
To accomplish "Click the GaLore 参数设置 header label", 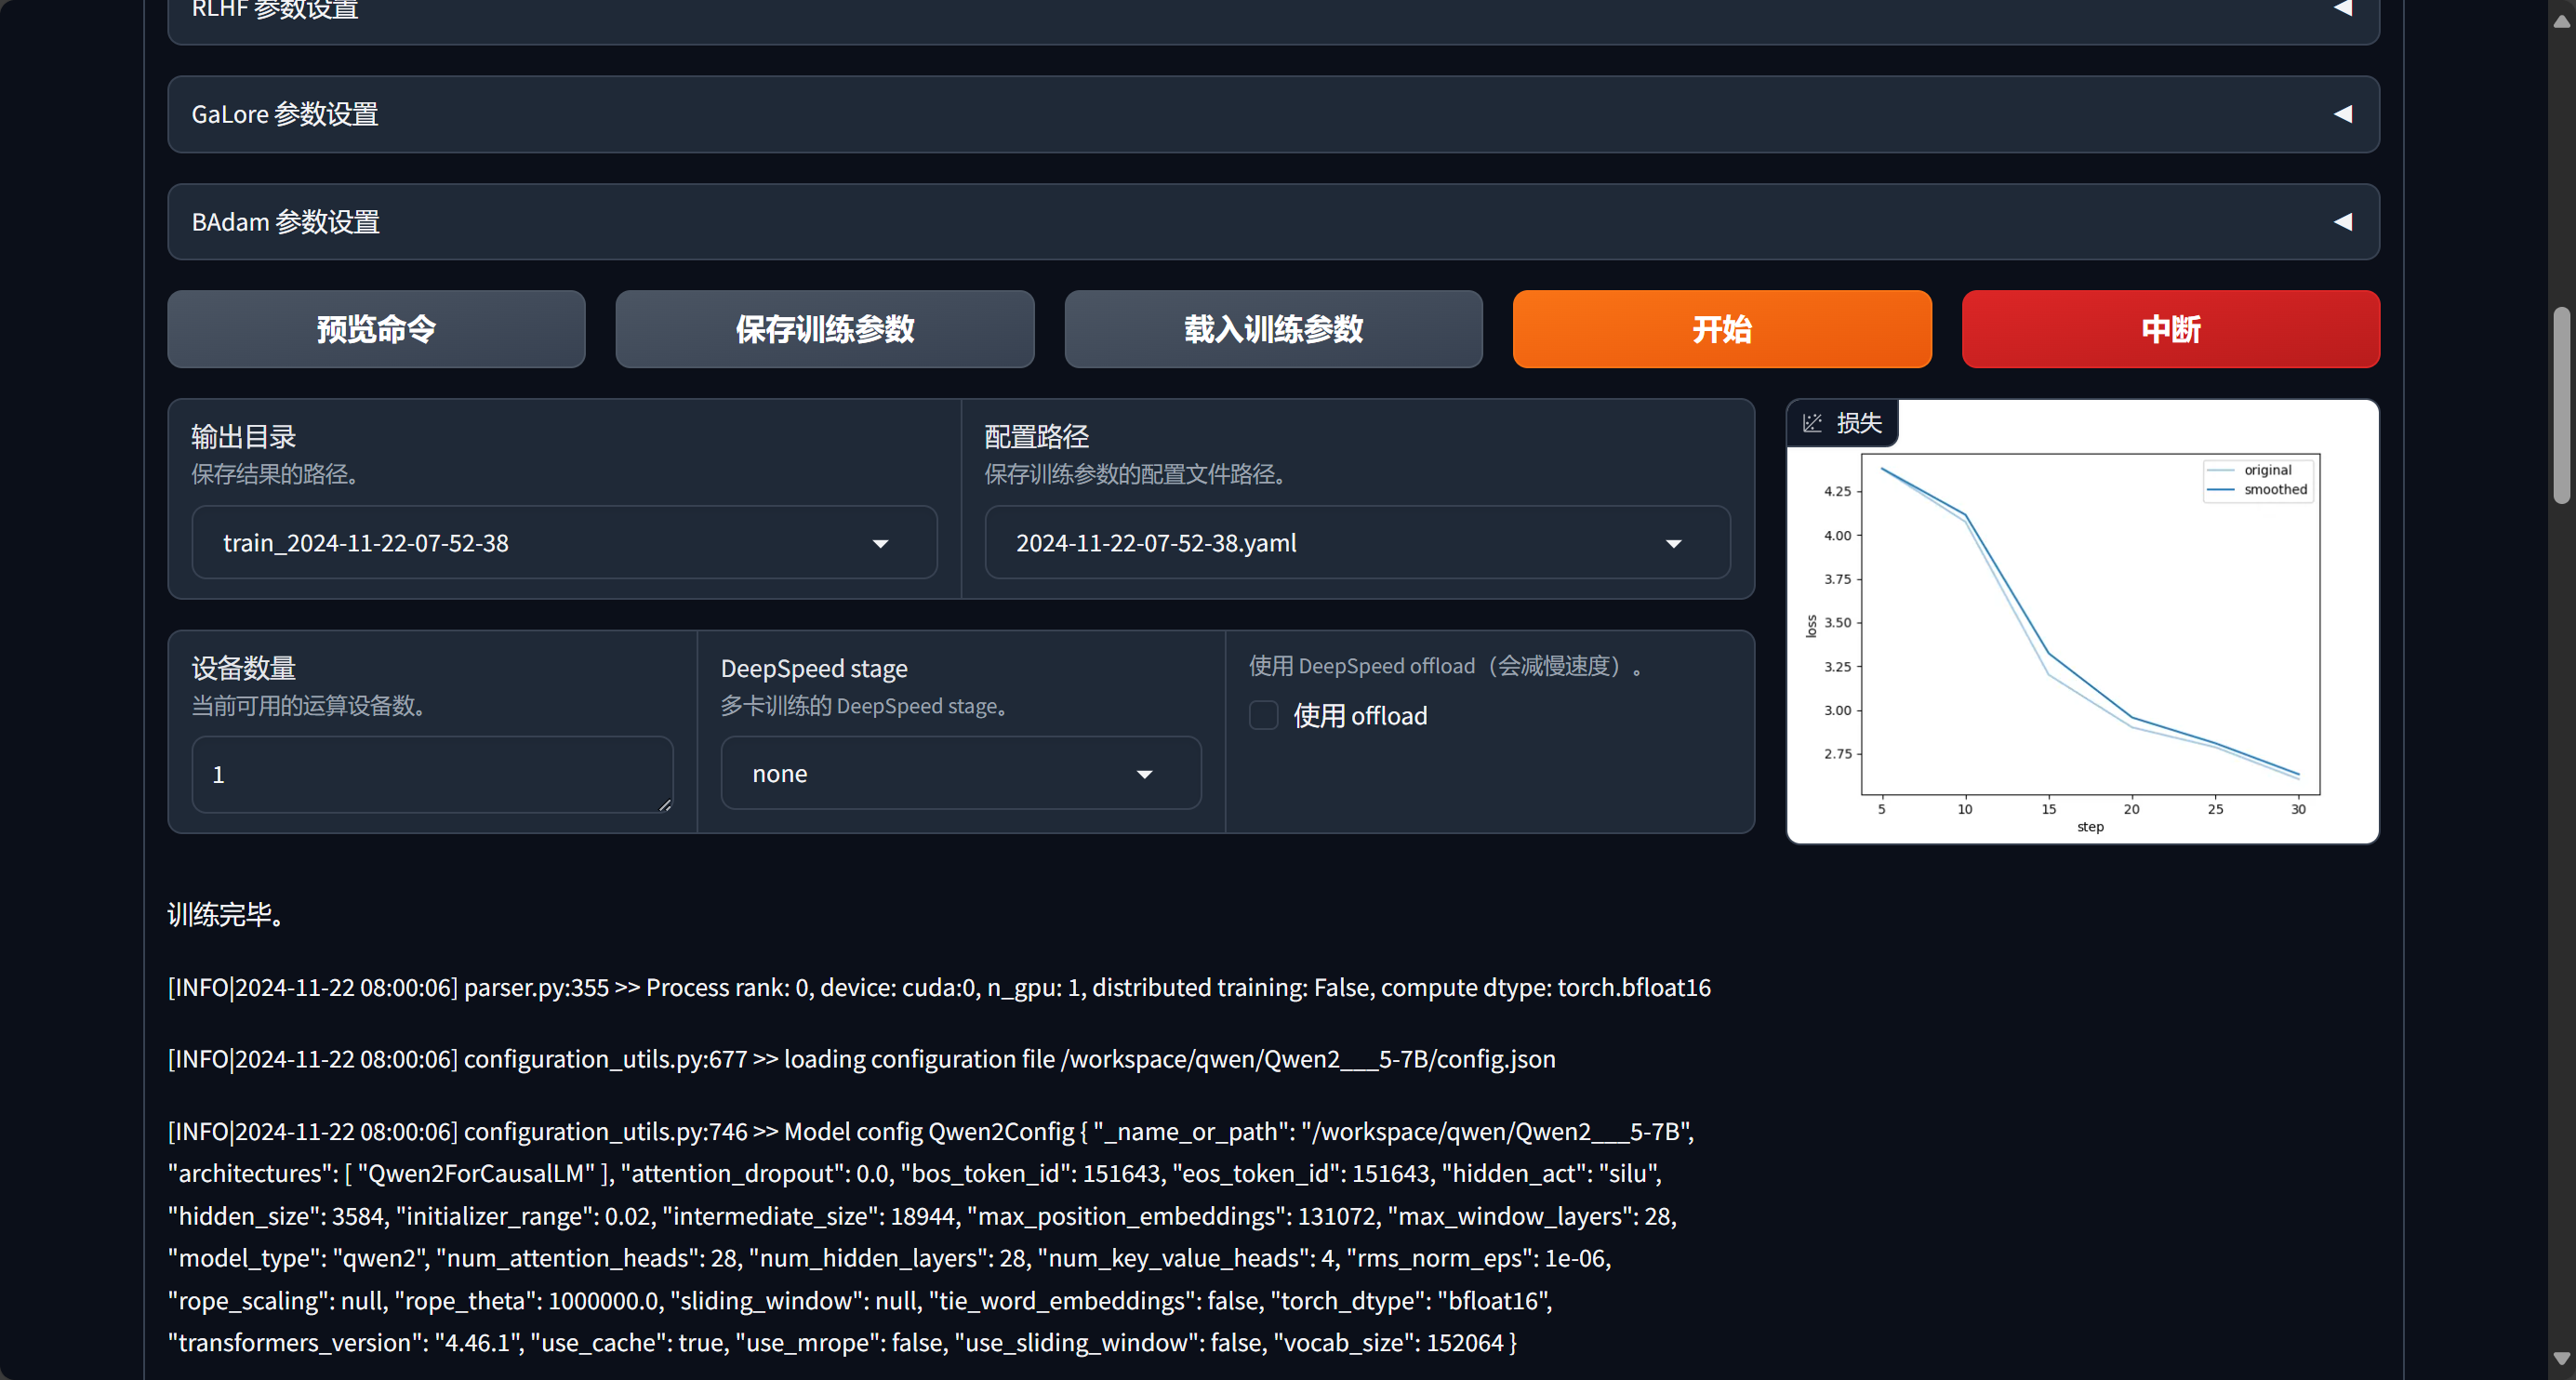I will [x=285, y=114].
